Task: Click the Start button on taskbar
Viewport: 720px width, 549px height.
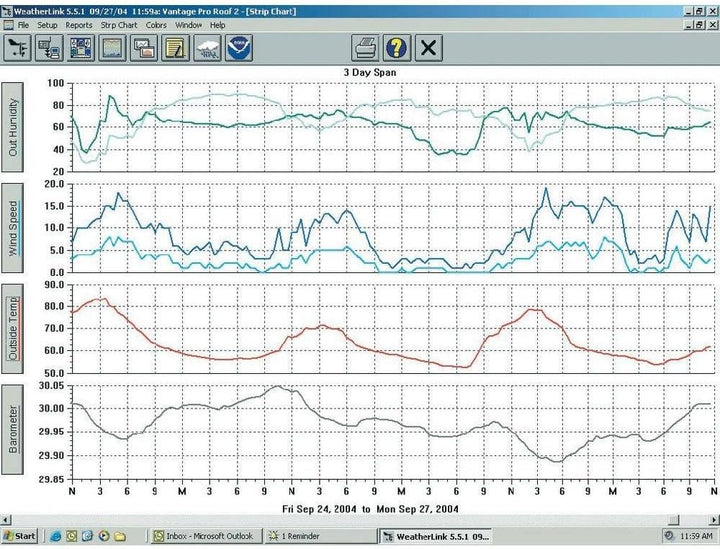Action: click(x=19, y=536)
